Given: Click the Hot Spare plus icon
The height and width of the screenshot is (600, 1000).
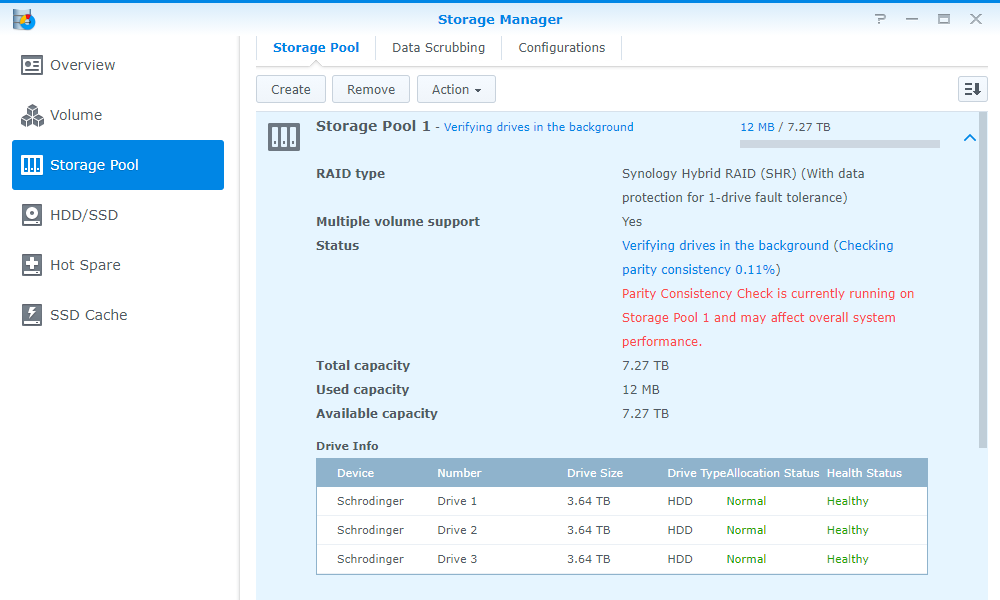Looking at the screenshot, I should [x=32, y=265].
